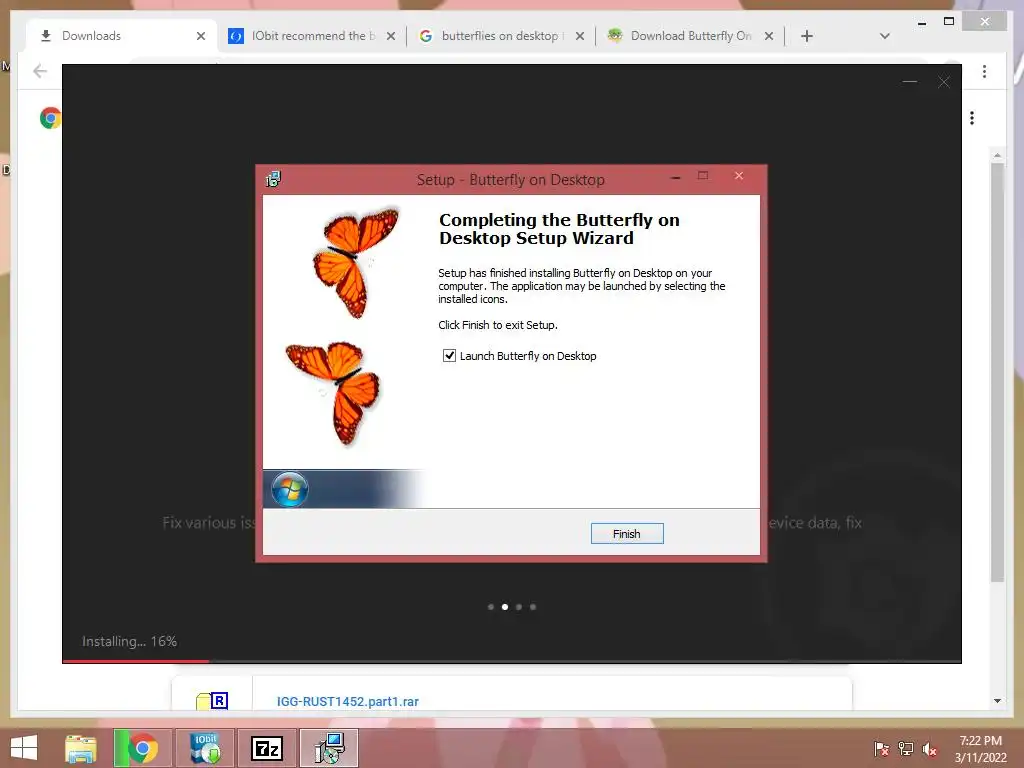Uncheck Launch Butterfly on Desktop checkbox

(x=449, y=356)
